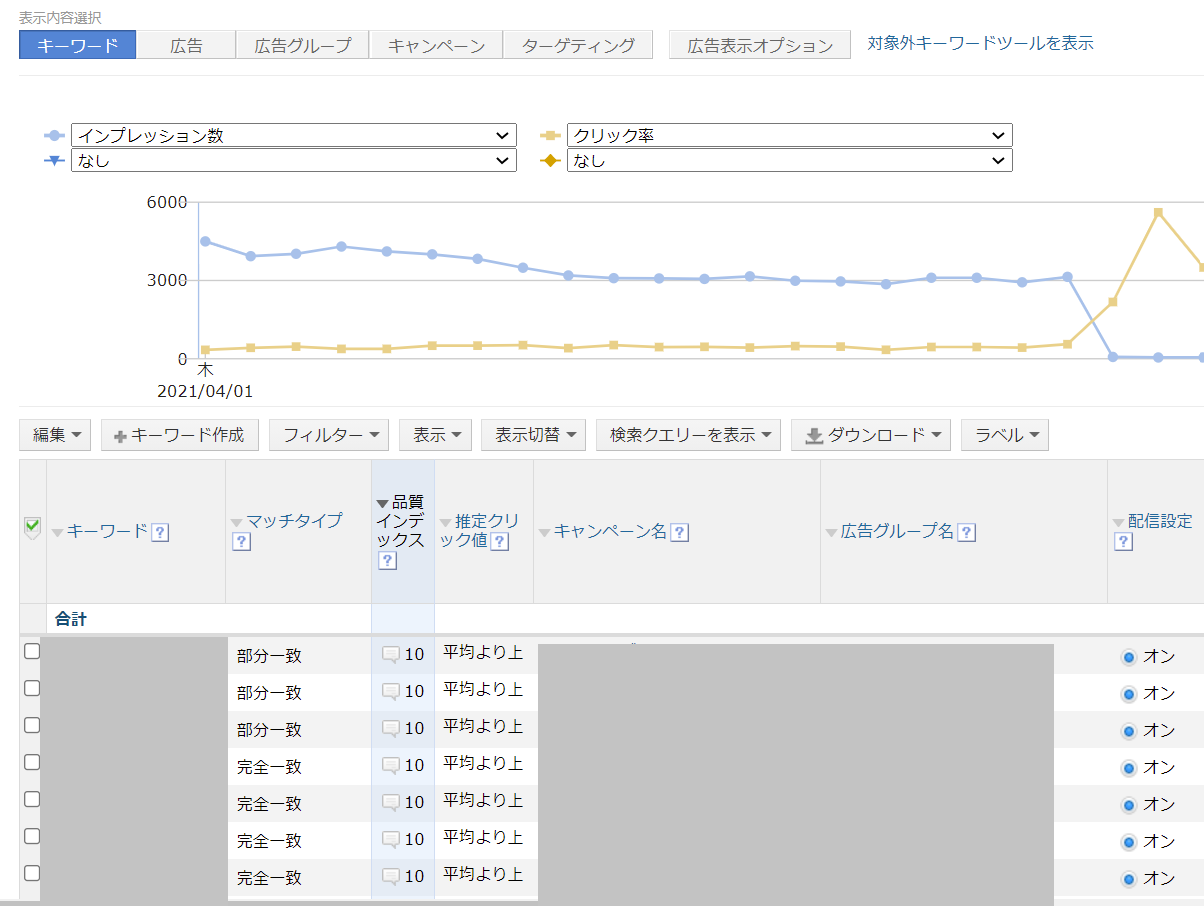Tick checkbox of second 部分一致 row
Screen dimensions: 1204x906
click(32, 688)
